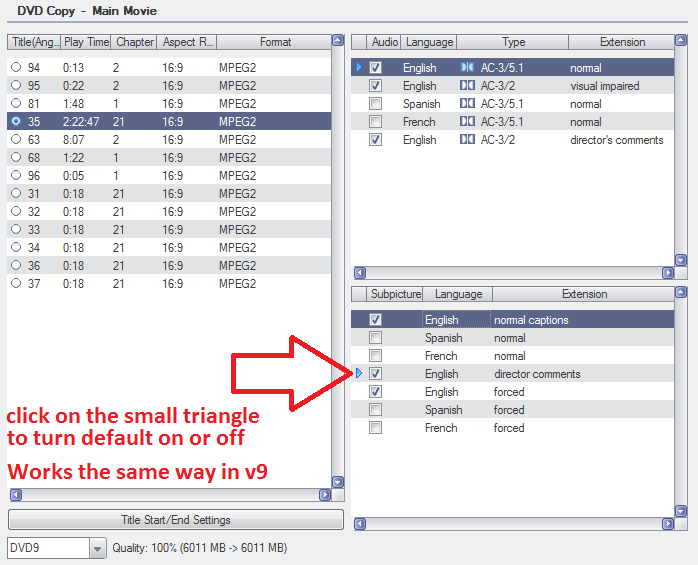Click the Subpicture column header
698x565 pixels.
click(395, 294)
